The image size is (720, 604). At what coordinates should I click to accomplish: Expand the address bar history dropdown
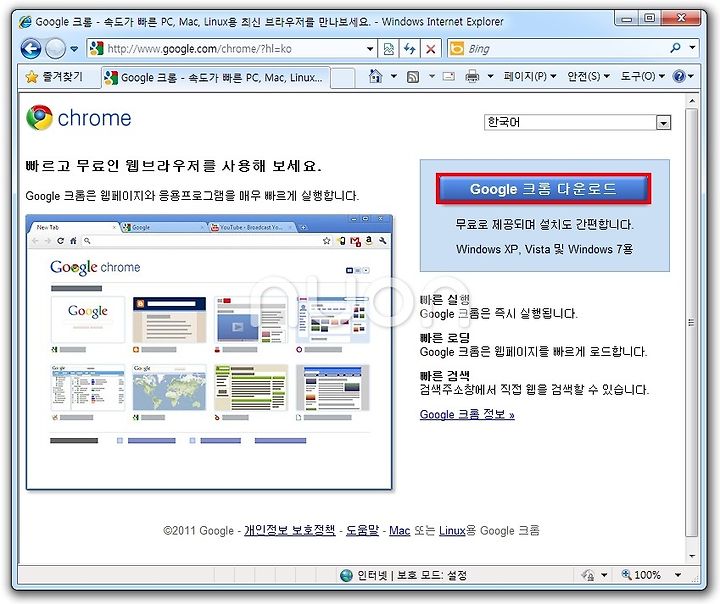coord(370,49)
